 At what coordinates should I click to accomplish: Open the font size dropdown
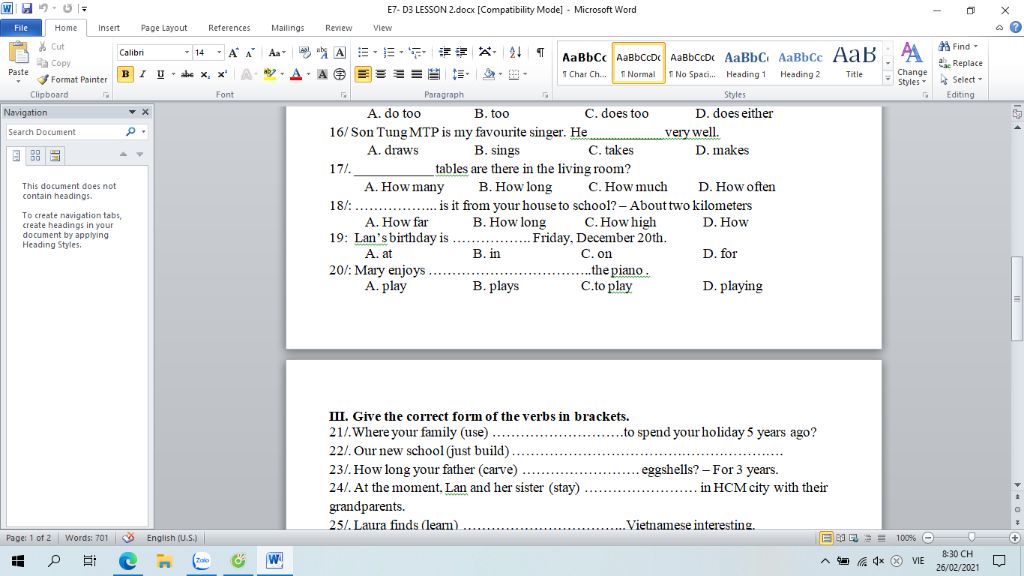click(219, 53)
